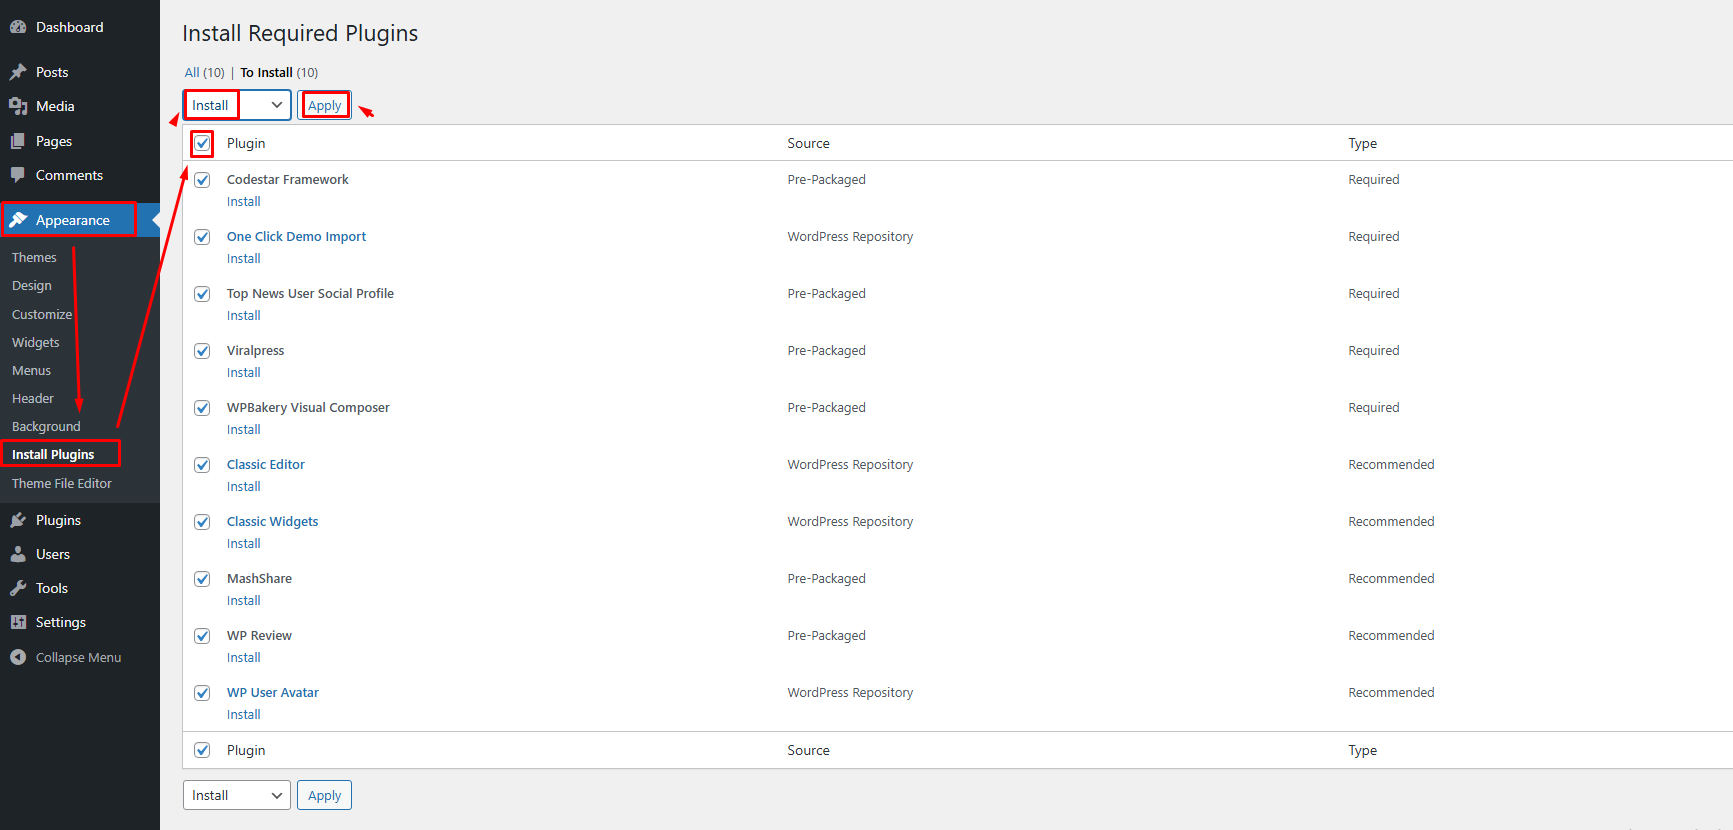Open the Header submenu item

[x=33, y=398]
